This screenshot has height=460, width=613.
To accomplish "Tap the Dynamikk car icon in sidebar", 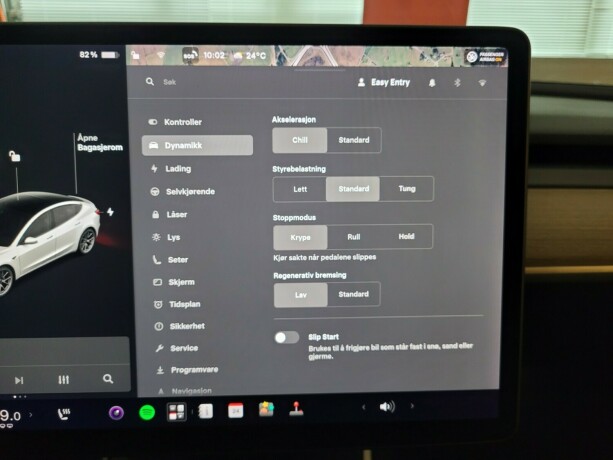I will (154, 145).
